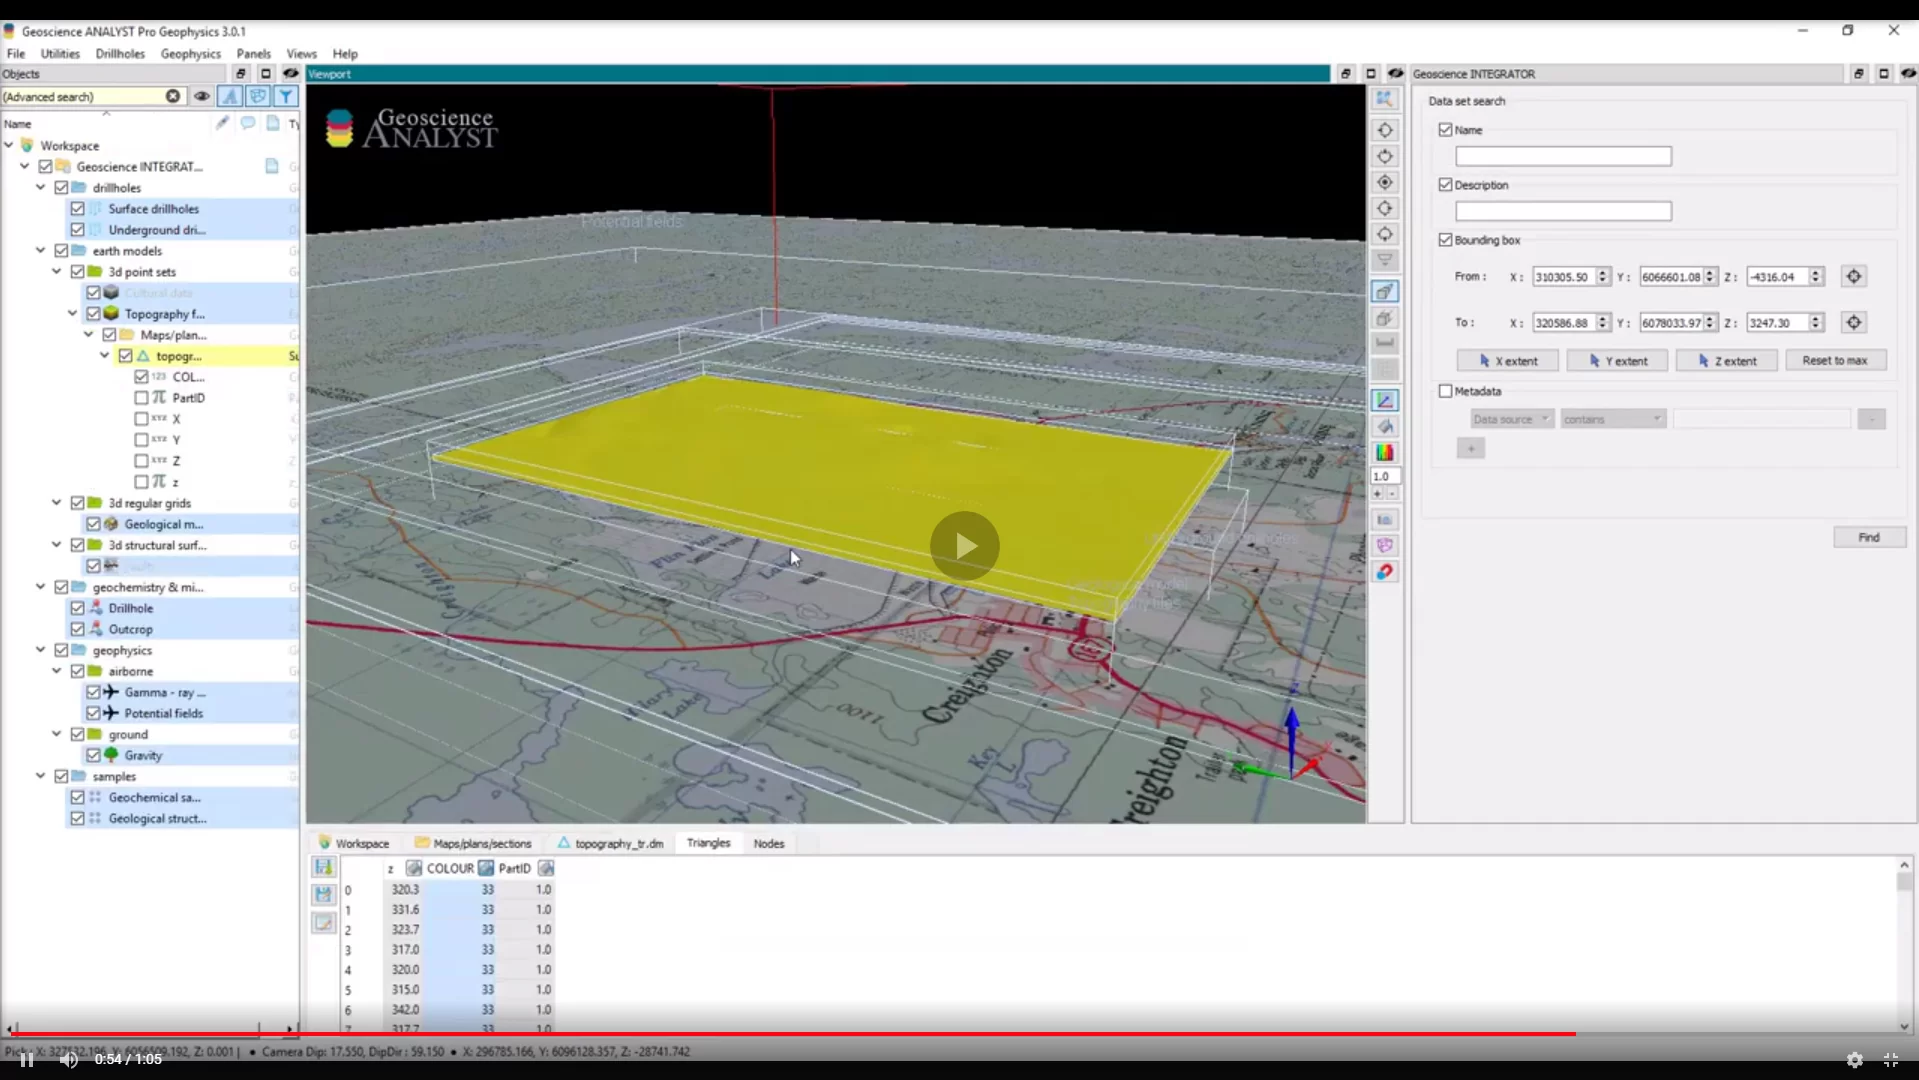Collapse the 'earth models' tree branch
1919x1080 pixels.
coord(40,250)
